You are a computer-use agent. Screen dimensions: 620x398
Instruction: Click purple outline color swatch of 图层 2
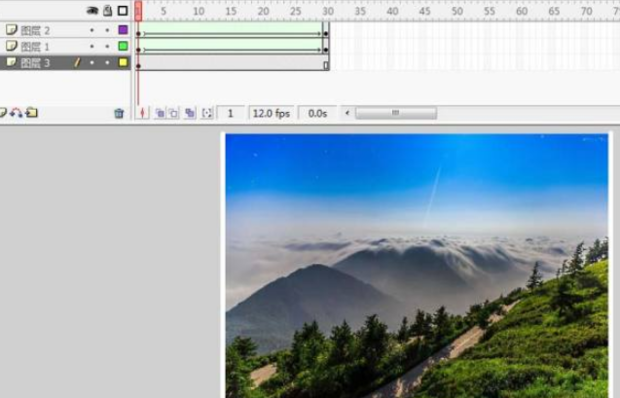pos(123,30)
